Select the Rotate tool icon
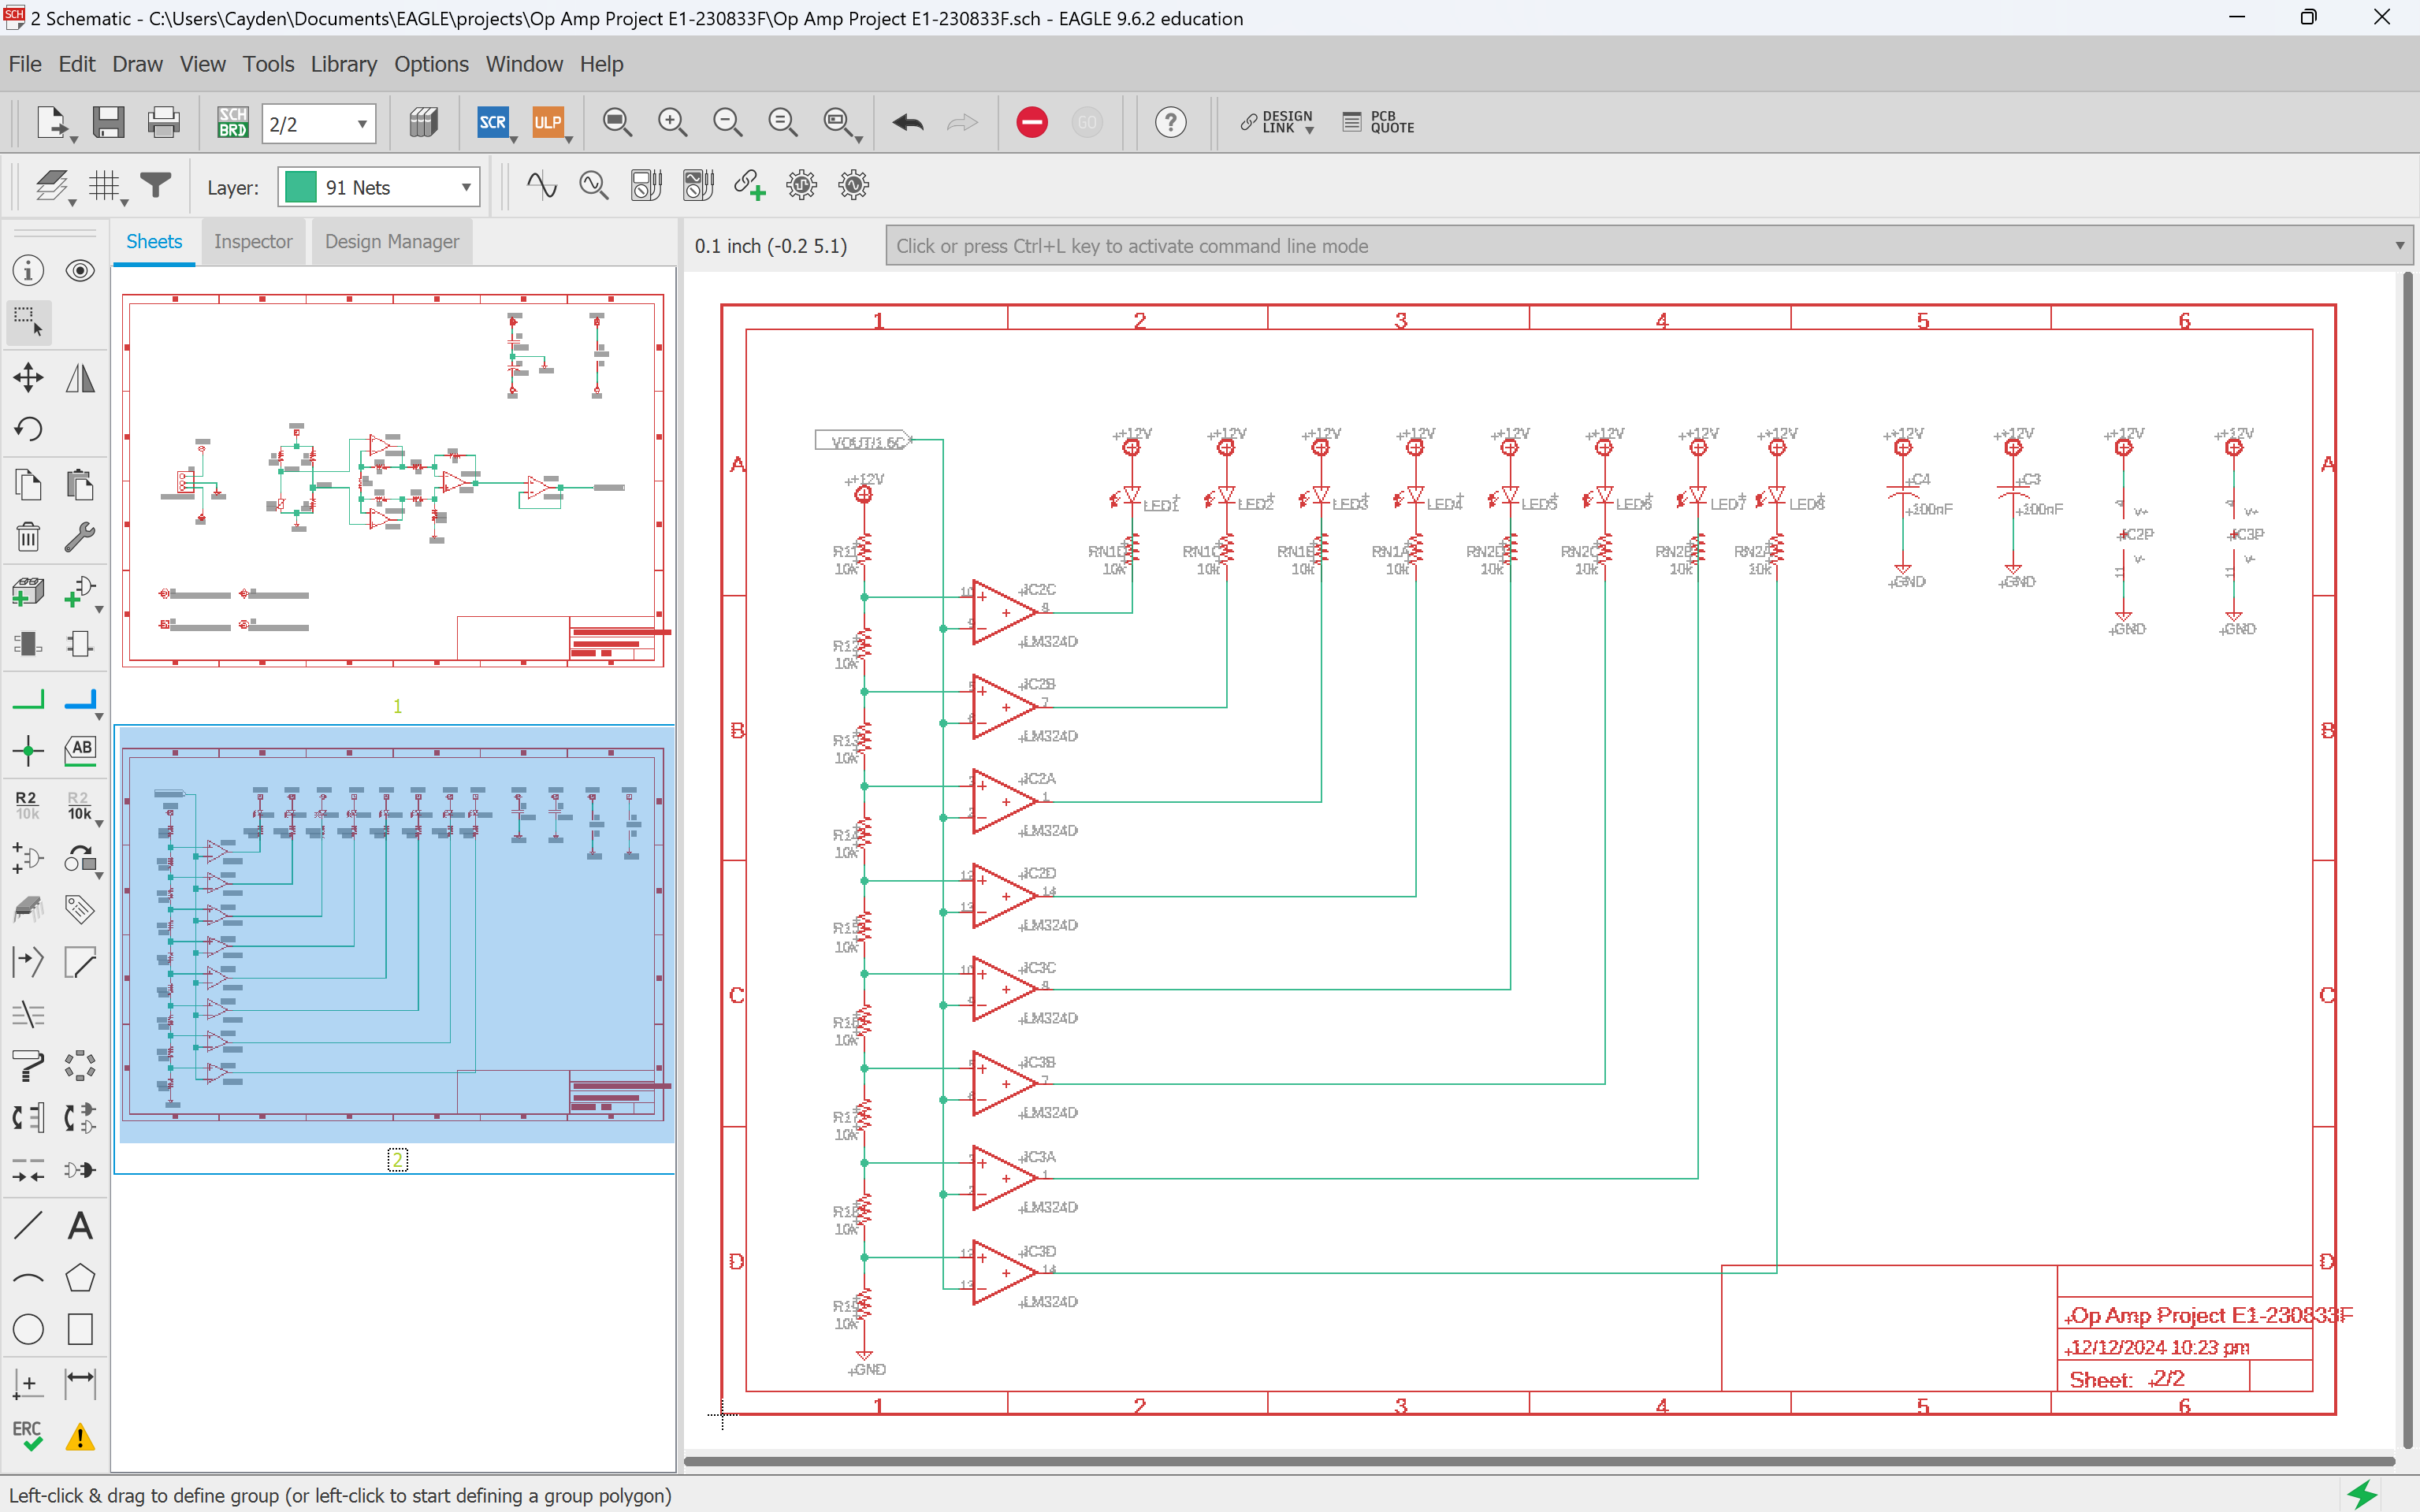The height and width of the screenshot is (1512, 2420). 28,429
